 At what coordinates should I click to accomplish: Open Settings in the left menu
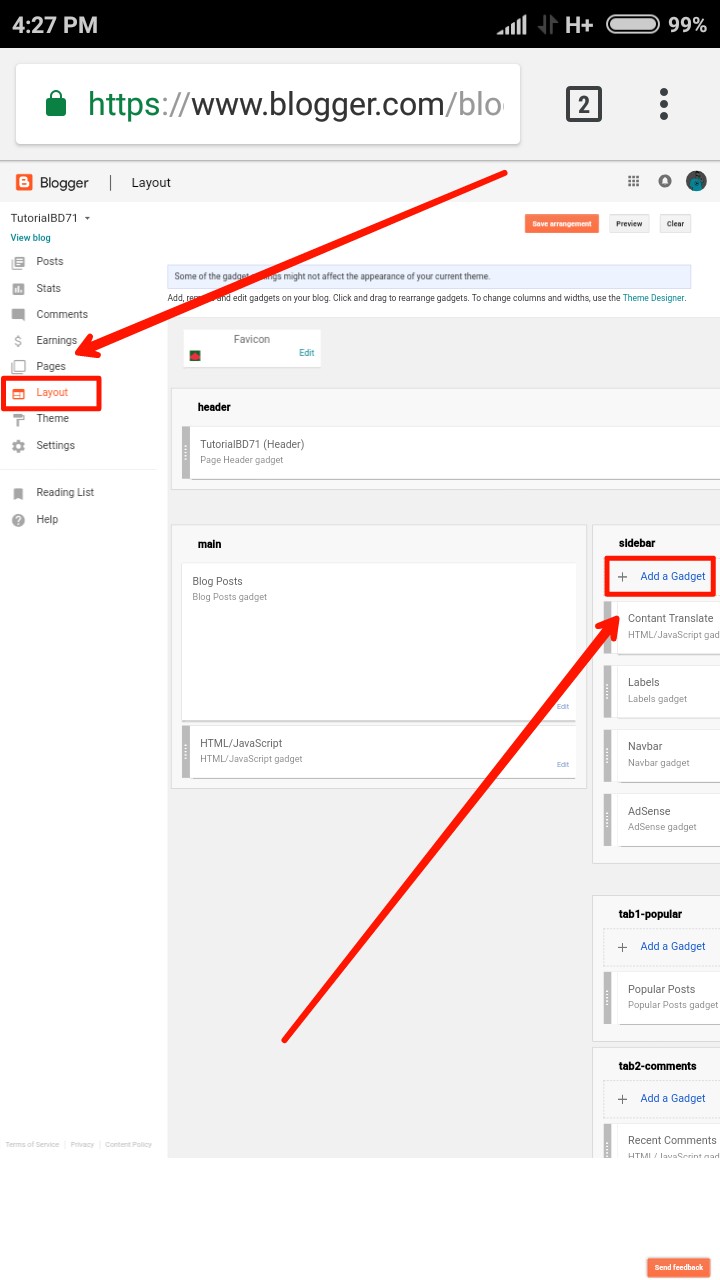pos(56,446)
